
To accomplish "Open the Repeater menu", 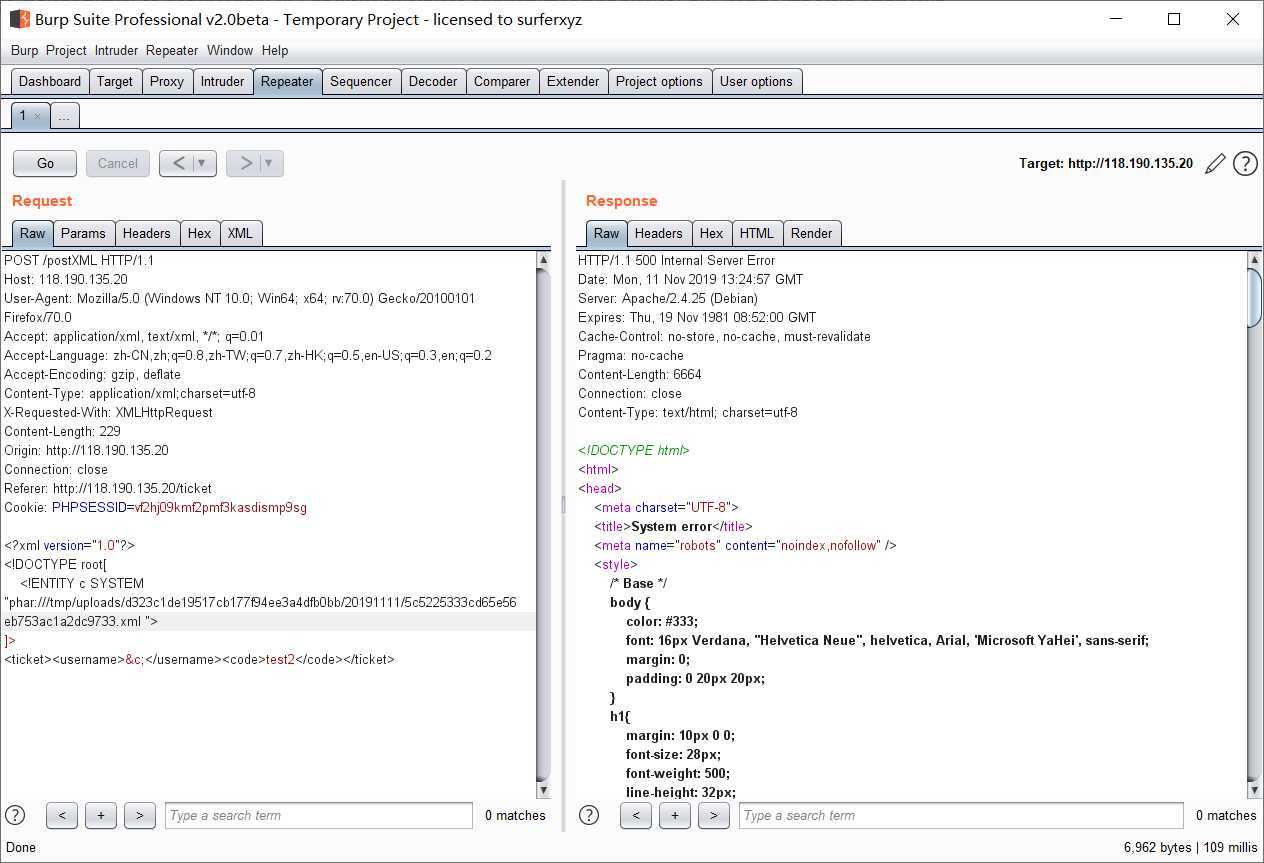I will (172, 50).
